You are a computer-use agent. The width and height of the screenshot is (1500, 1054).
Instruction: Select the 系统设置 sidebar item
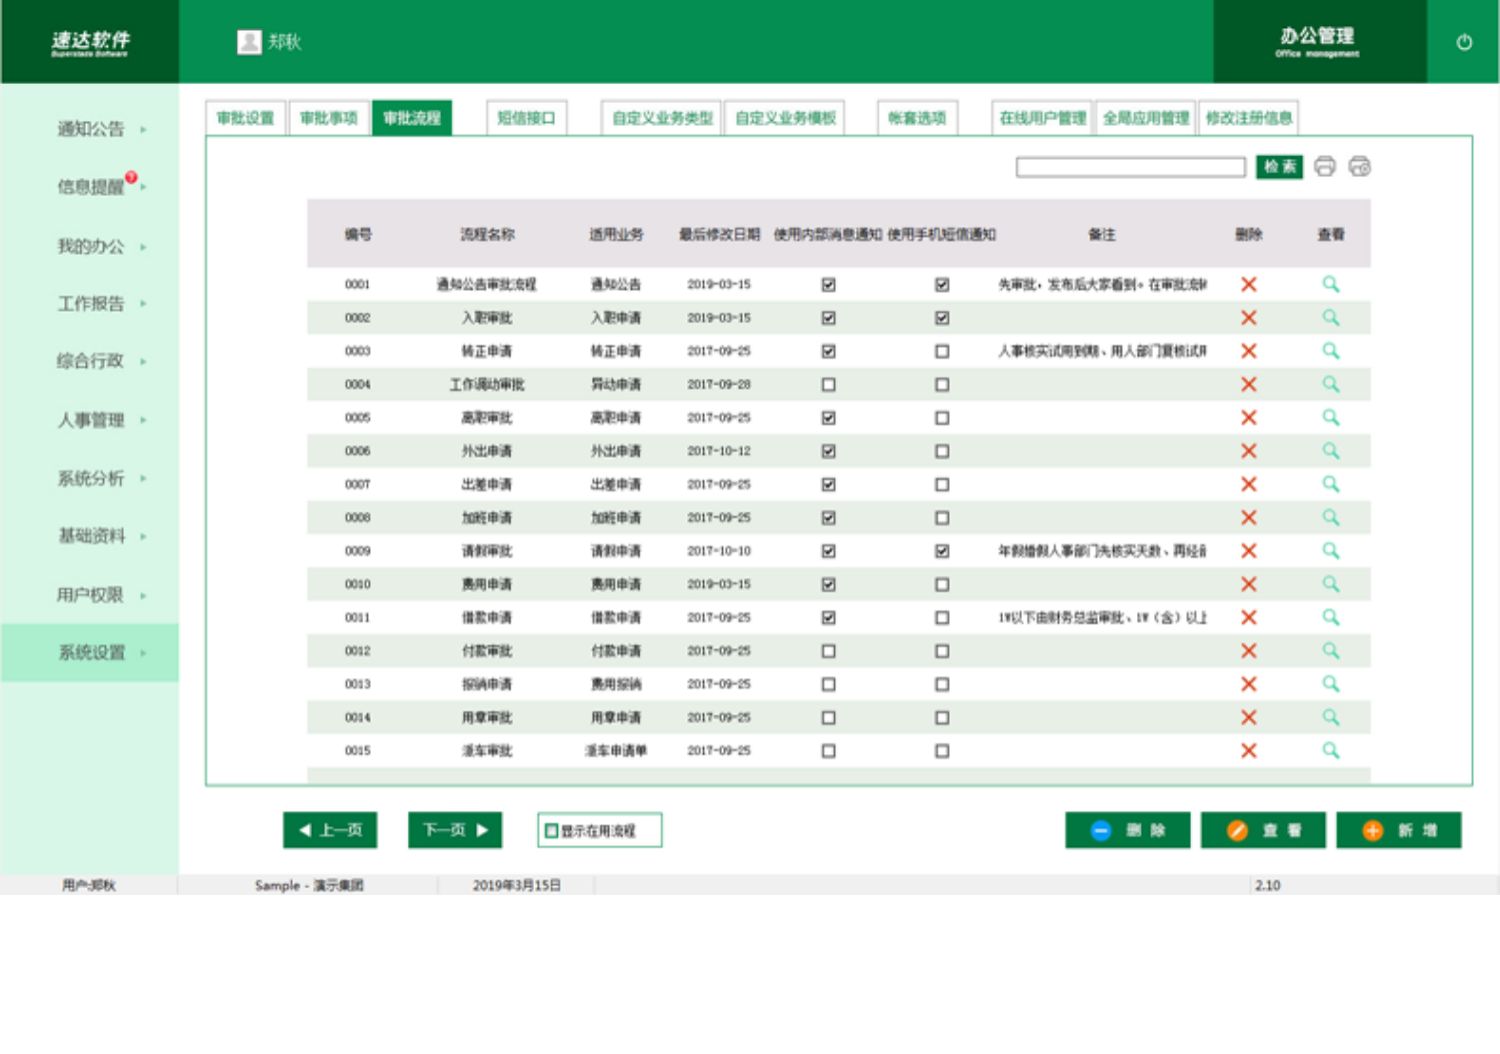(x=90, y=653)
